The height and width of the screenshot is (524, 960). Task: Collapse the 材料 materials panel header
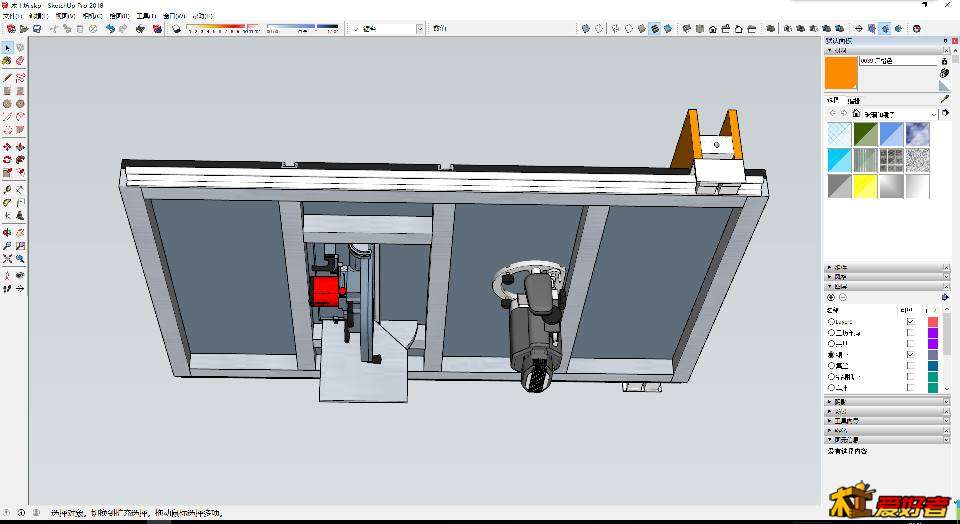(885, 50)
